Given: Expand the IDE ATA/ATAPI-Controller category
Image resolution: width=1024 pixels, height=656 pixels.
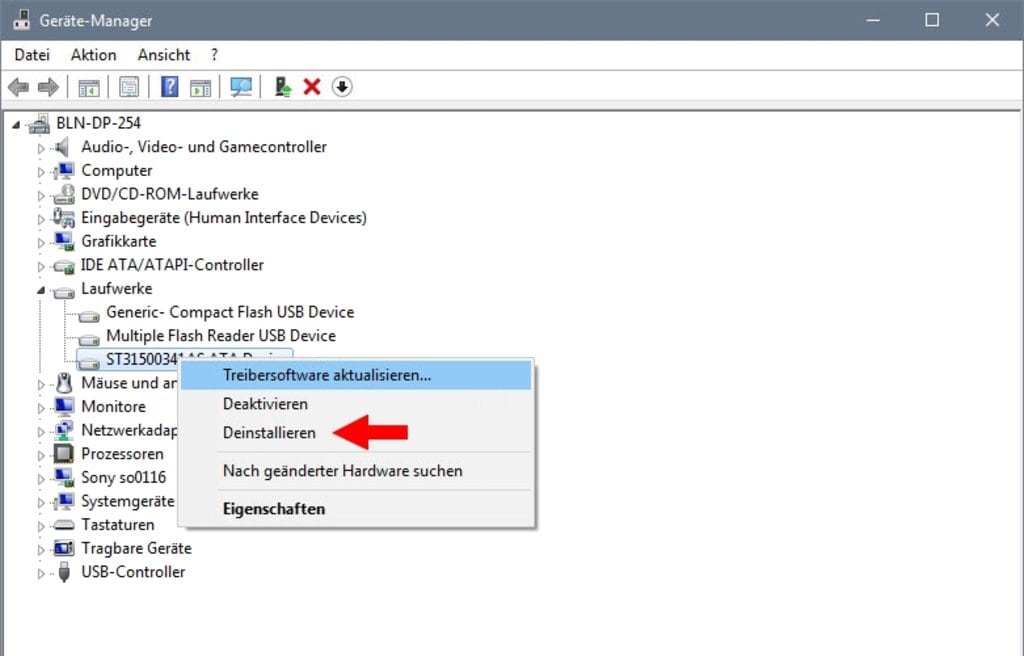Looking at the screenshot, I should 40,266.
